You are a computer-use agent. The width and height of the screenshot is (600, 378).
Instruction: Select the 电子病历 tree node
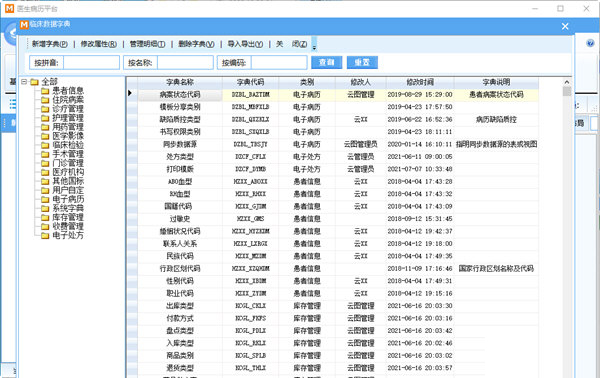pos(68,199)
